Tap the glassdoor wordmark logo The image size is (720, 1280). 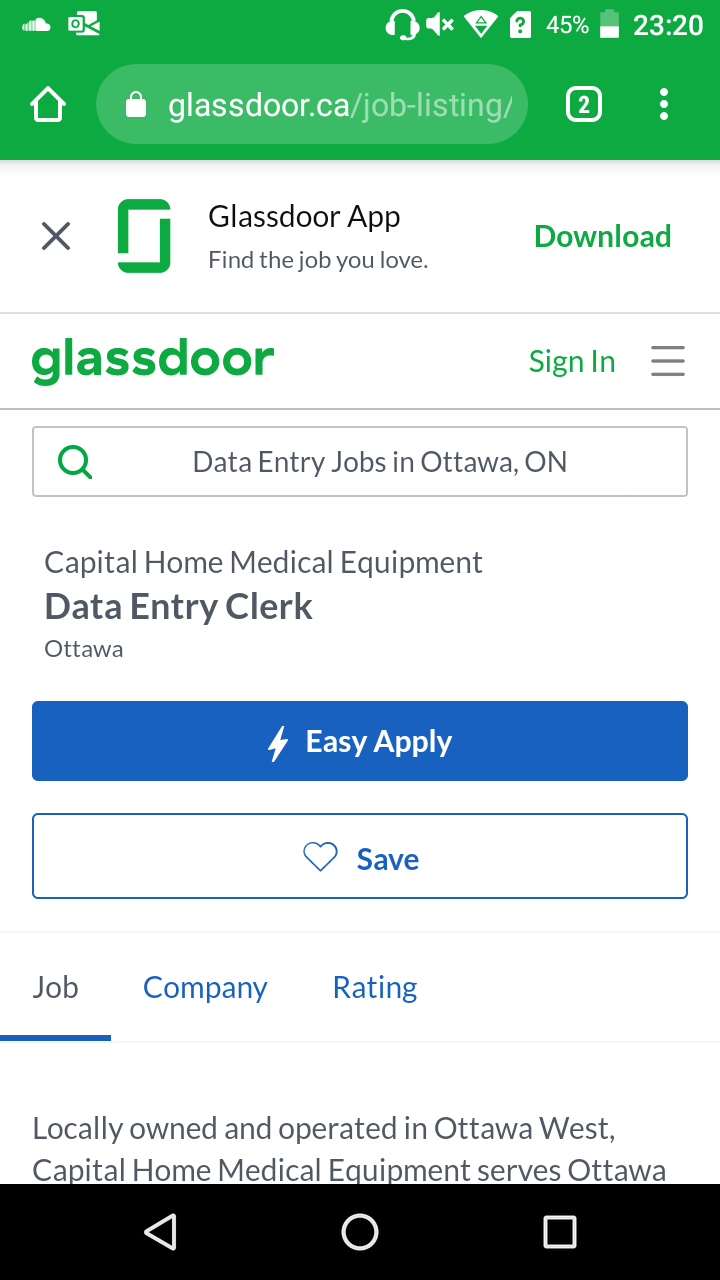153,361
